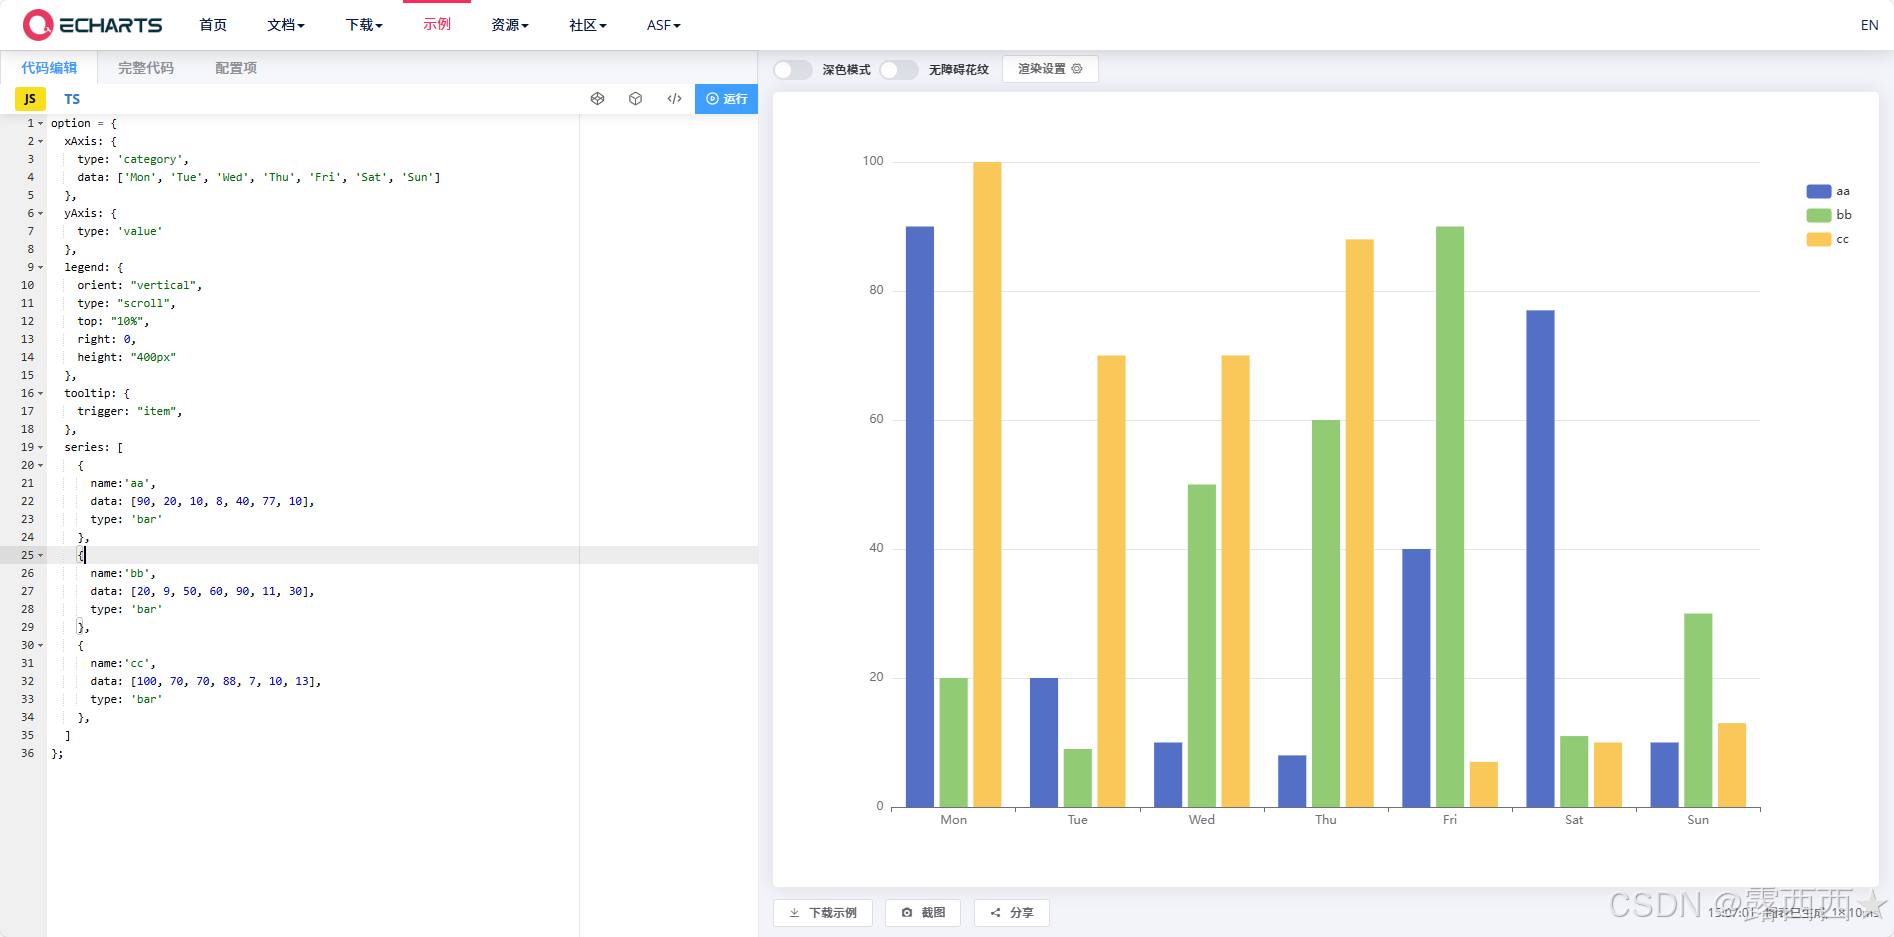This screenshot has height=937, width=1894.
Task: Toggle legend item aa
Action: (1828, 191)
